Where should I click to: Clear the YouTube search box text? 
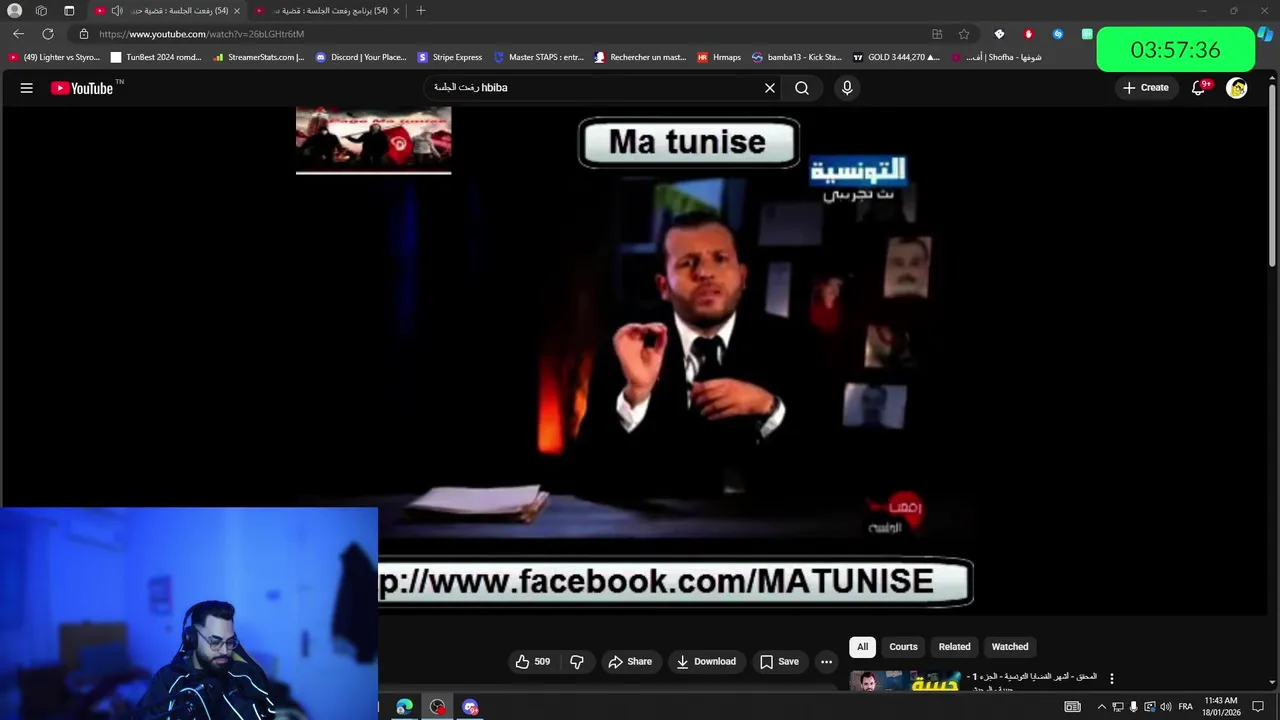coord(770,88)
